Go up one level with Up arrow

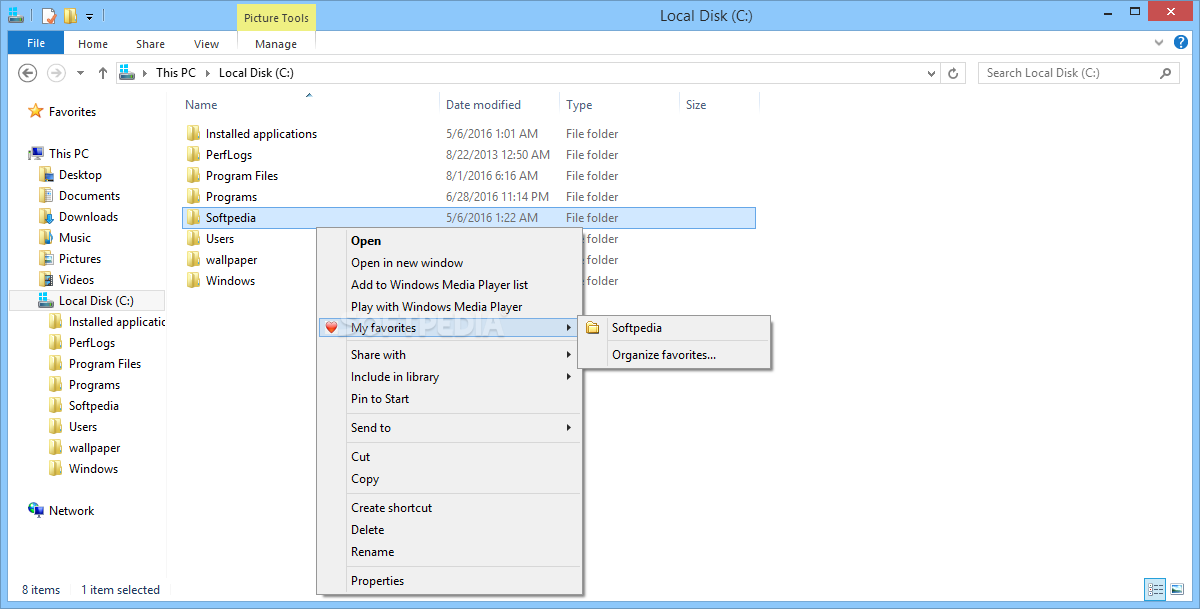click(103, 73)
